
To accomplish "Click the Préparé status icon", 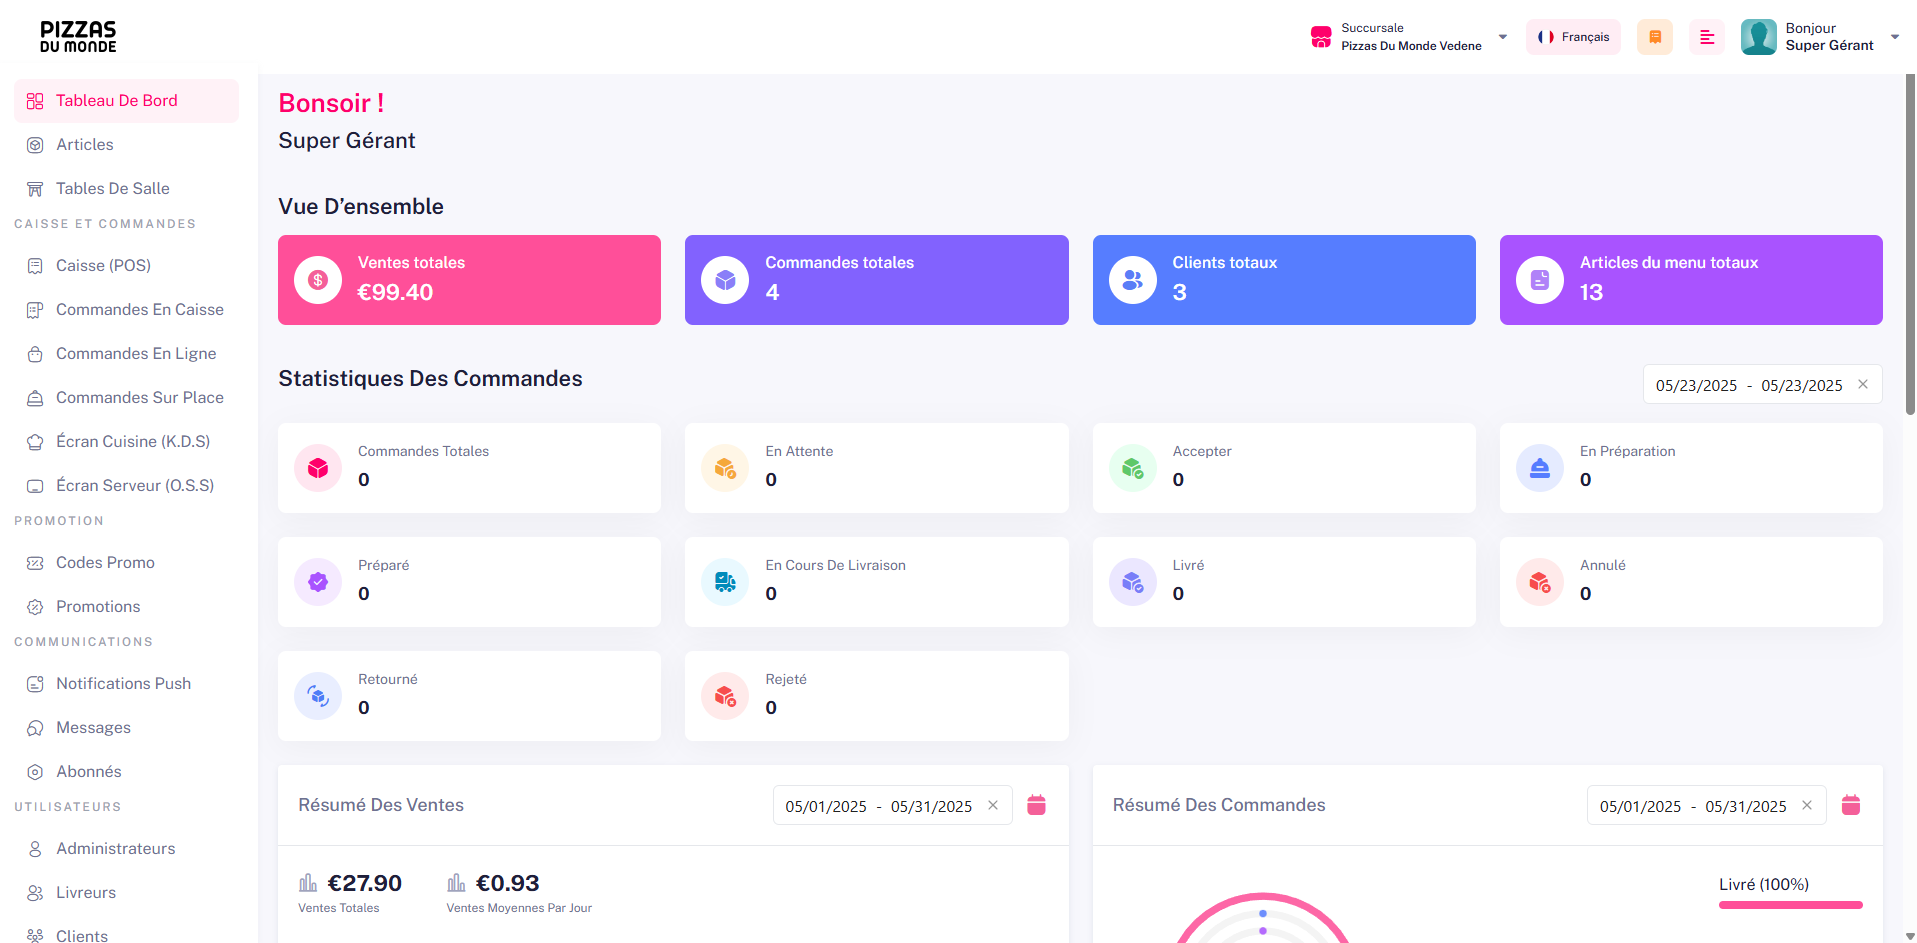I will 318,582.
